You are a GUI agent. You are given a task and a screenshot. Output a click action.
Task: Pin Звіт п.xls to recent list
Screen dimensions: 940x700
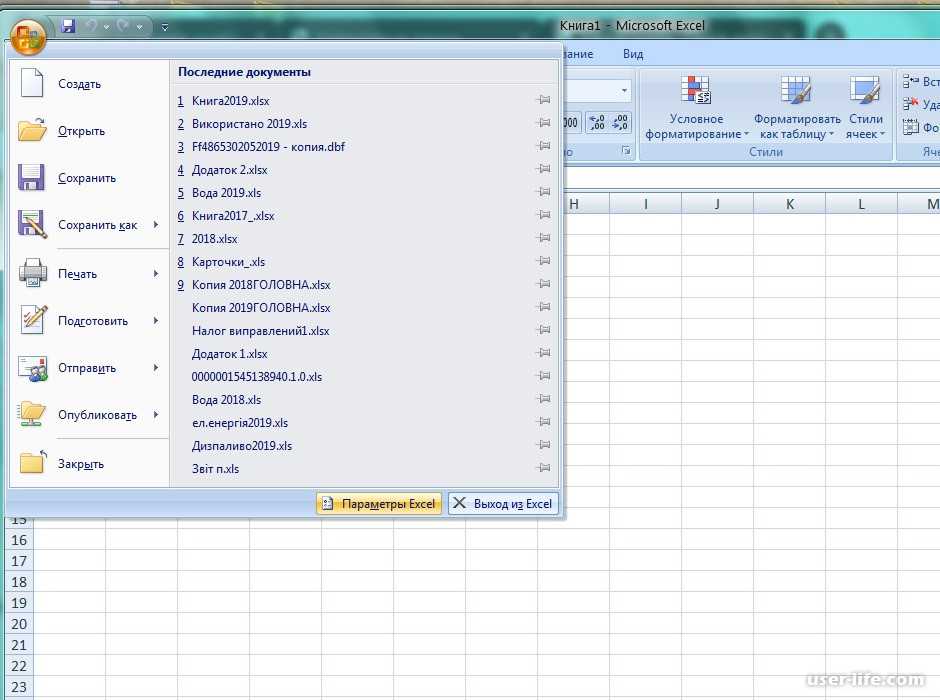click(x=543, y=467)
